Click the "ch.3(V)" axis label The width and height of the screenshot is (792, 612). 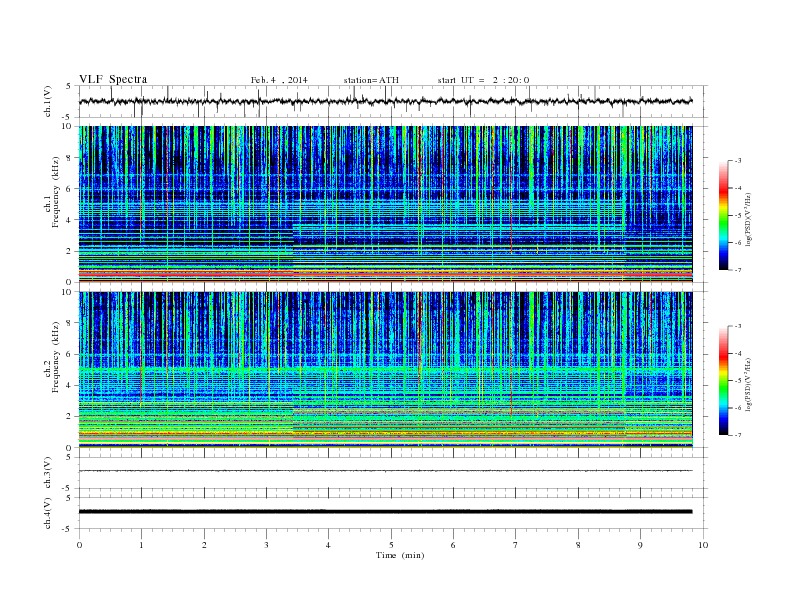tap(48, 473)
